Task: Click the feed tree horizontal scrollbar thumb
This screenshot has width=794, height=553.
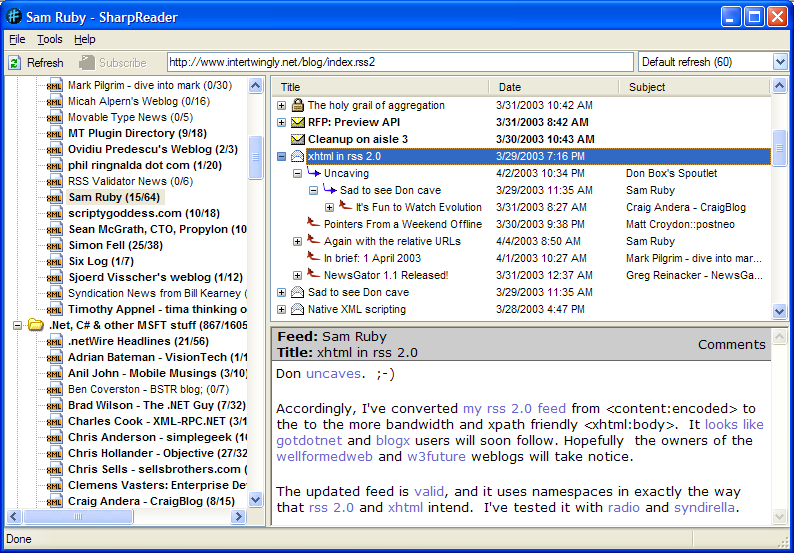Action: (x=78, y=517)
